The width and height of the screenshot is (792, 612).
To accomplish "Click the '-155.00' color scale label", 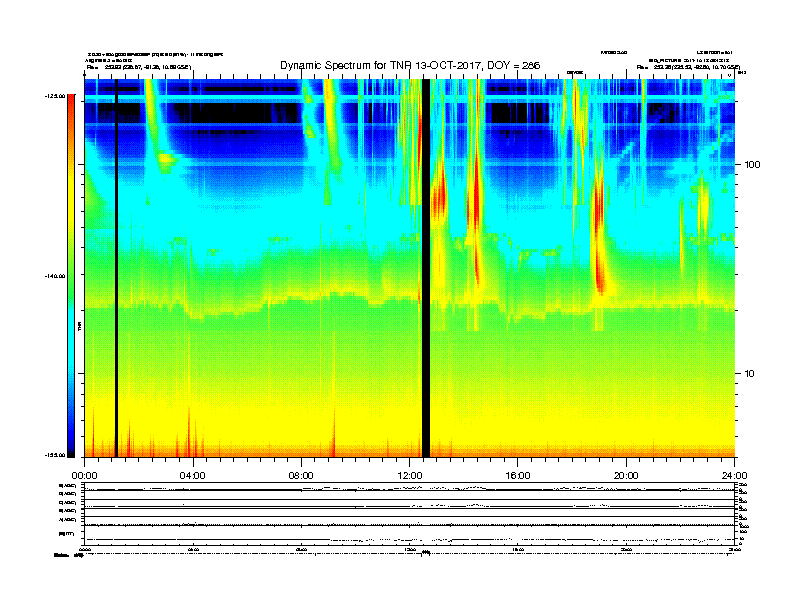I will (55, 455).
